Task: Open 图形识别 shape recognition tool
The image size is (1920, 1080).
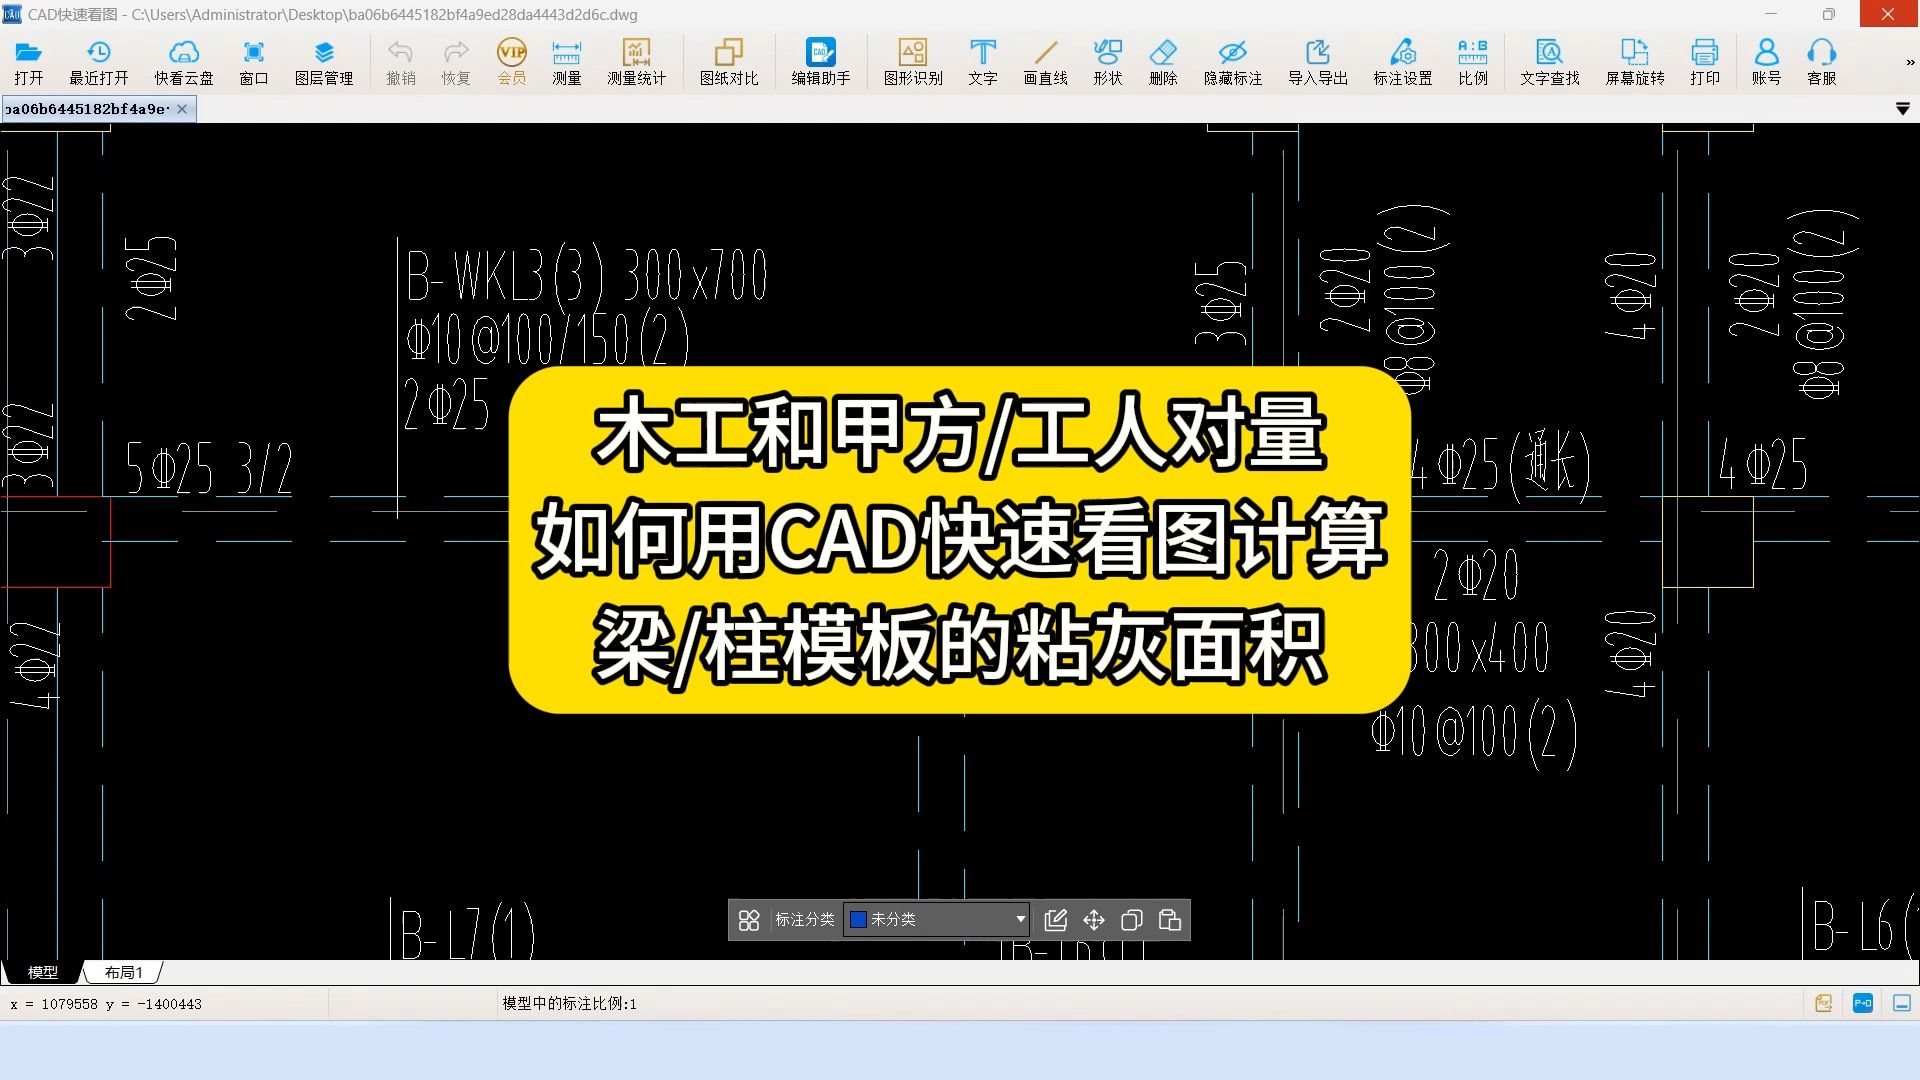Action: tap(912, 62)
